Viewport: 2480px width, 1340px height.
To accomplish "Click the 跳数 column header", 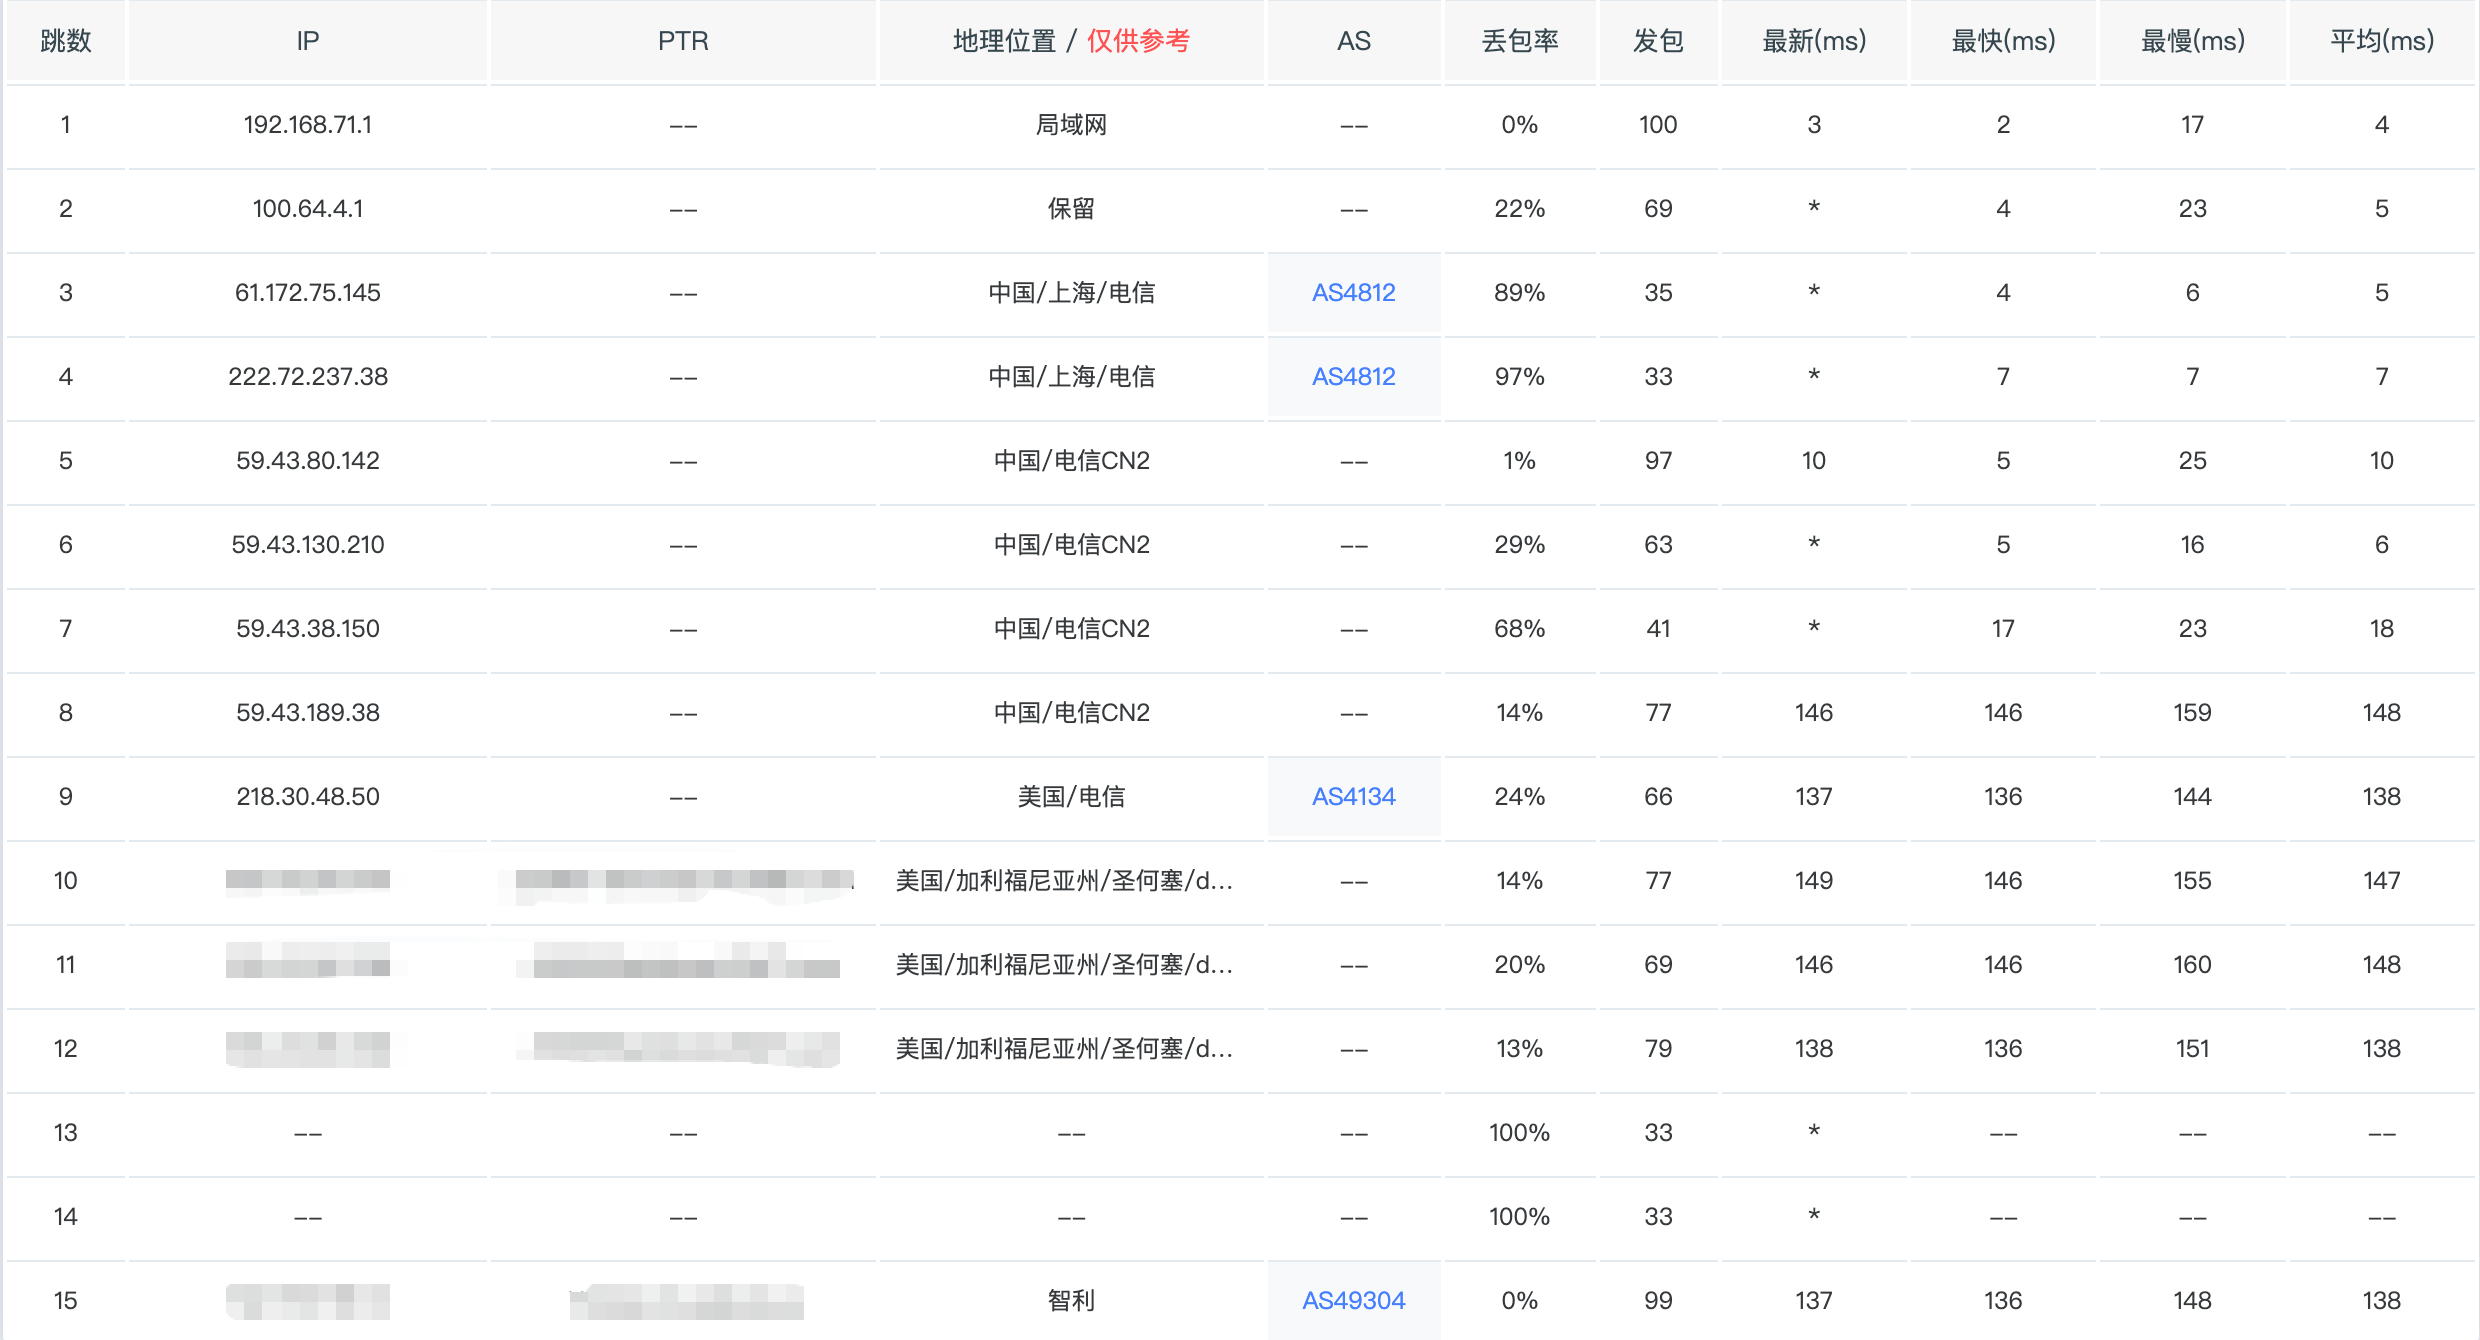I will tap(66, 41).
